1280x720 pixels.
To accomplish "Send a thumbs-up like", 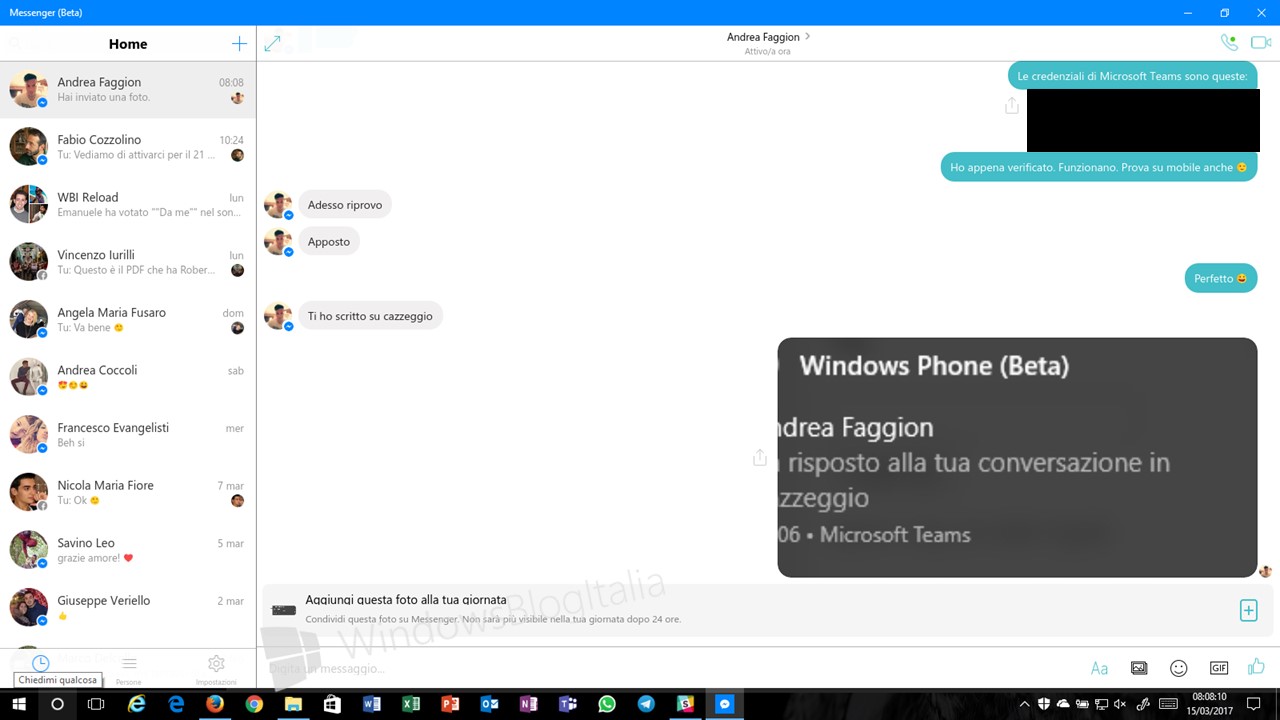I will [1256, 667].
